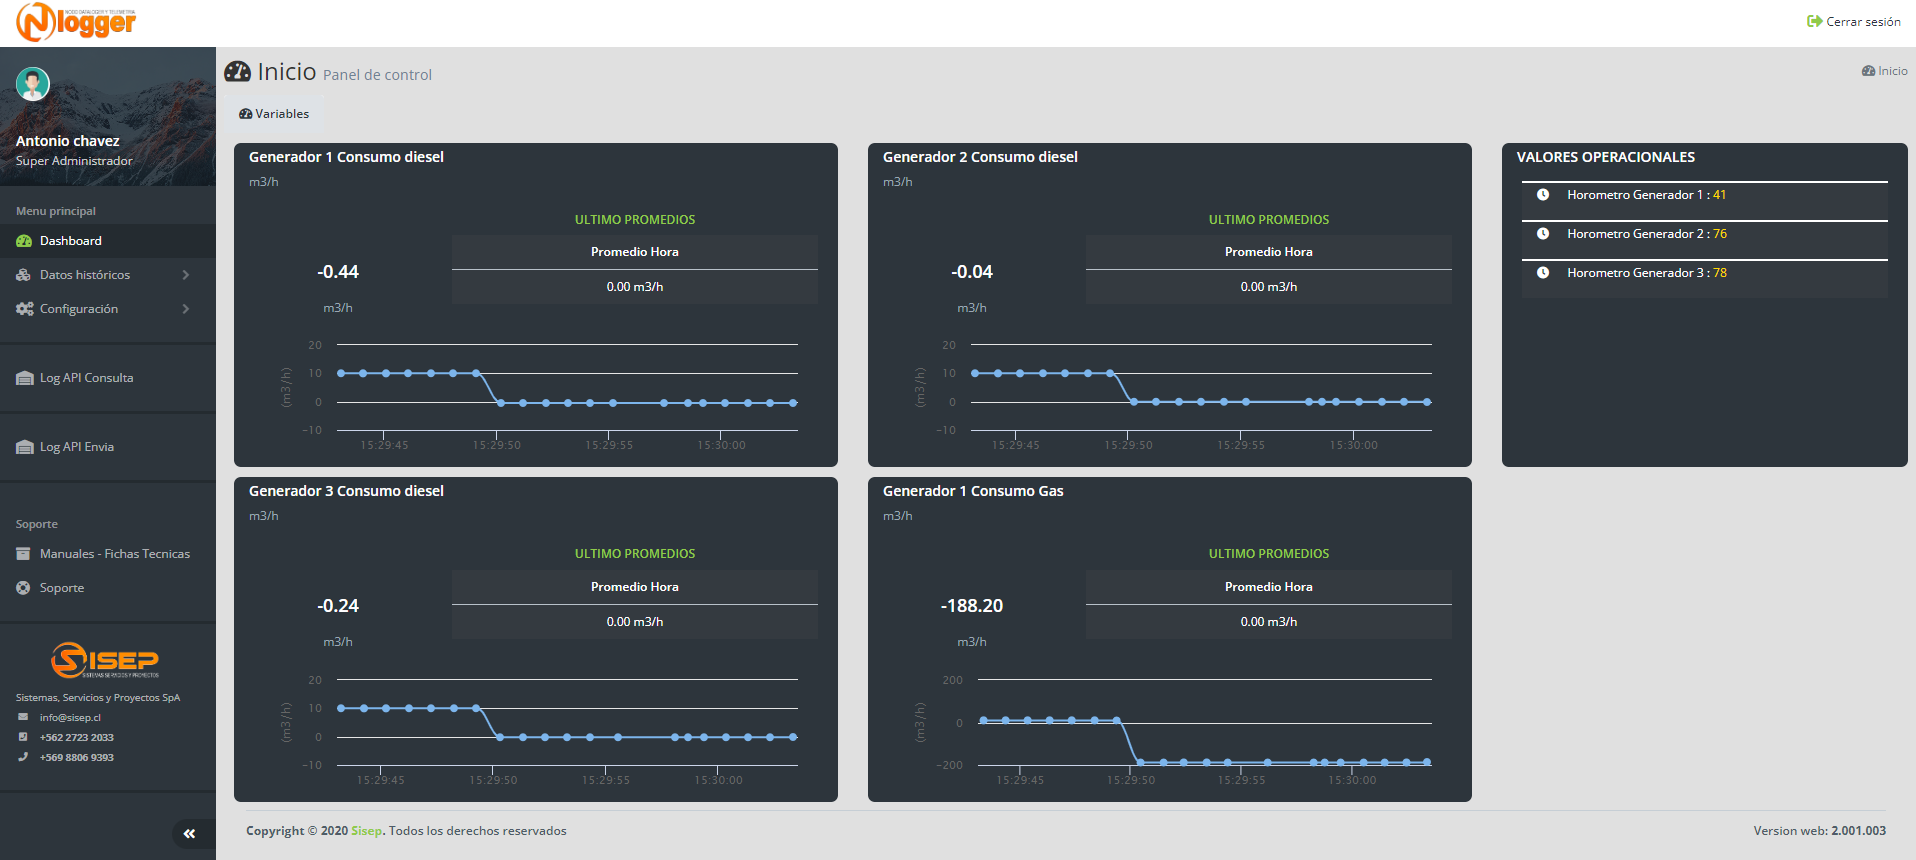
Task: Expand Datos históricos chevron
Action: [186, 275]
